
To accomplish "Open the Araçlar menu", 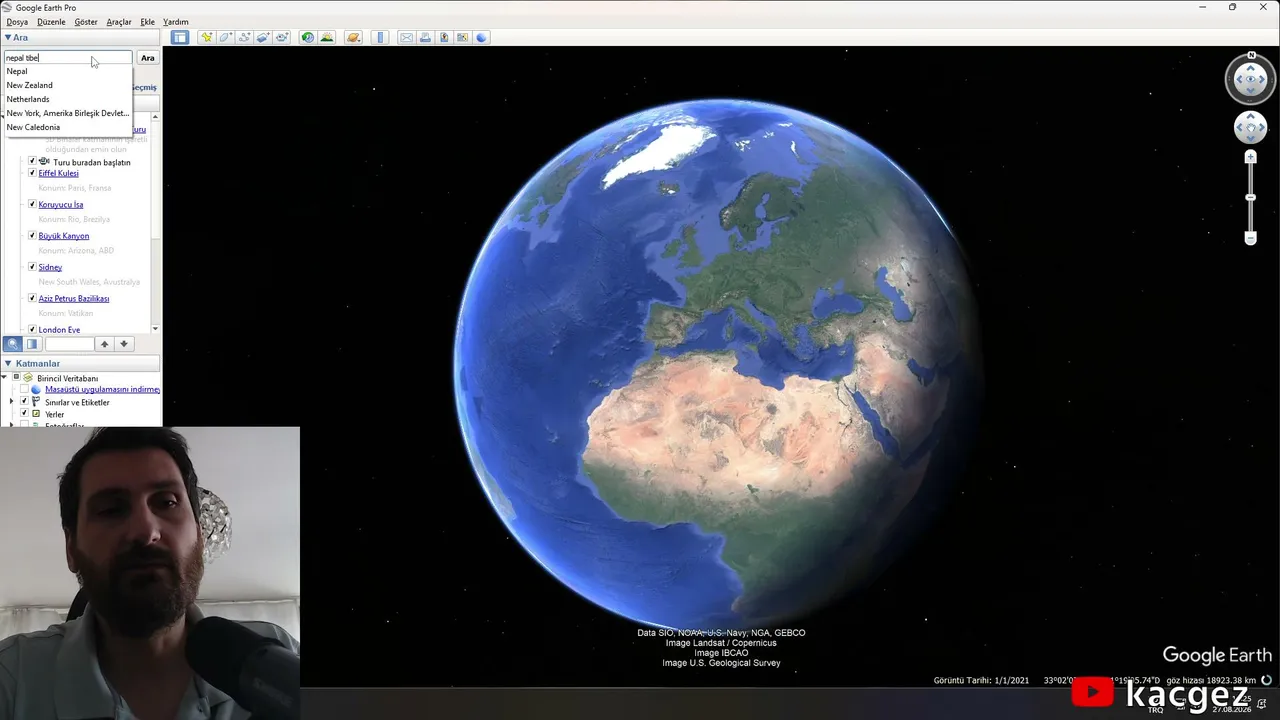I will tap(119, 22).
